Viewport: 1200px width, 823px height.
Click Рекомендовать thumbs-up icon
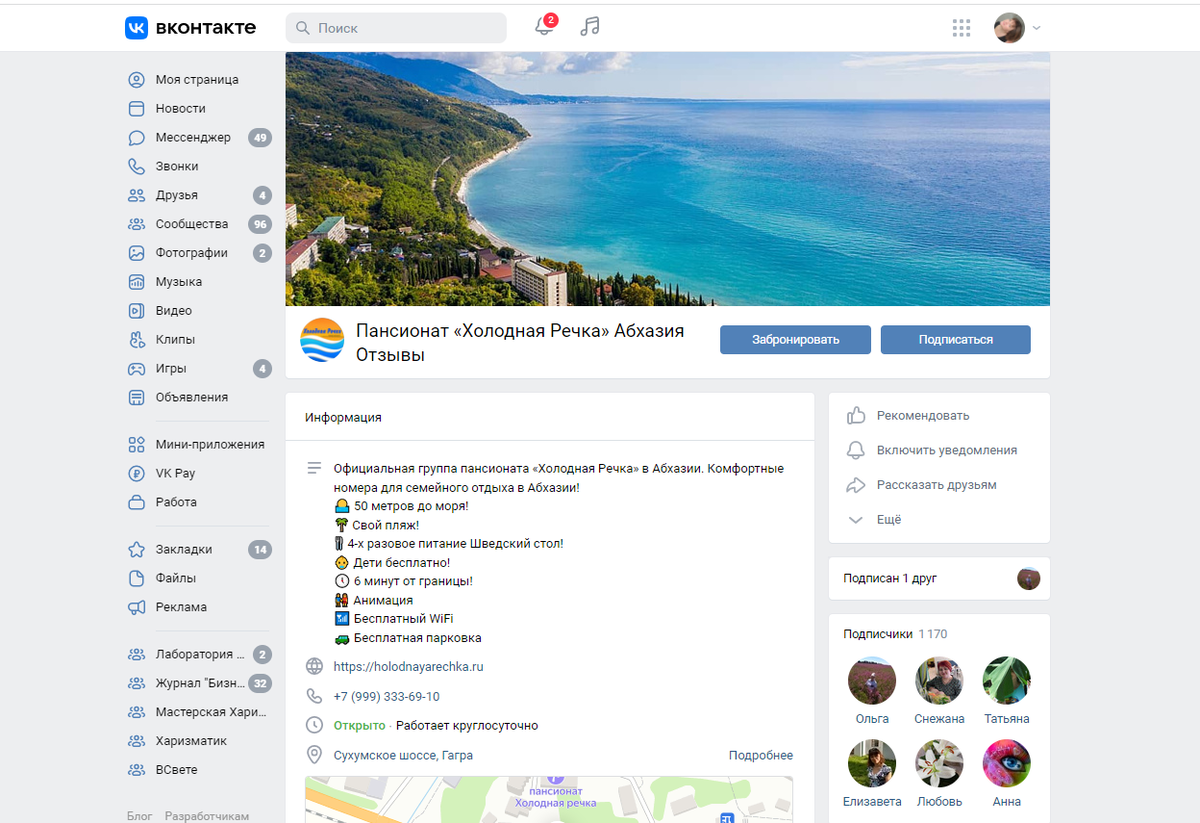pyautogui.click(x=856, y=415)
